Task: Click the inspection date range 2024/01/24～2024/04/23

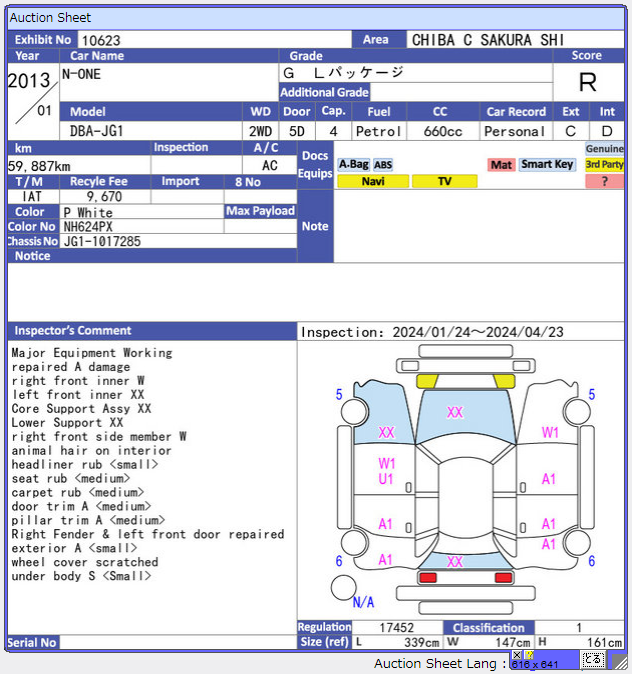Action: (x=478, y=332)
